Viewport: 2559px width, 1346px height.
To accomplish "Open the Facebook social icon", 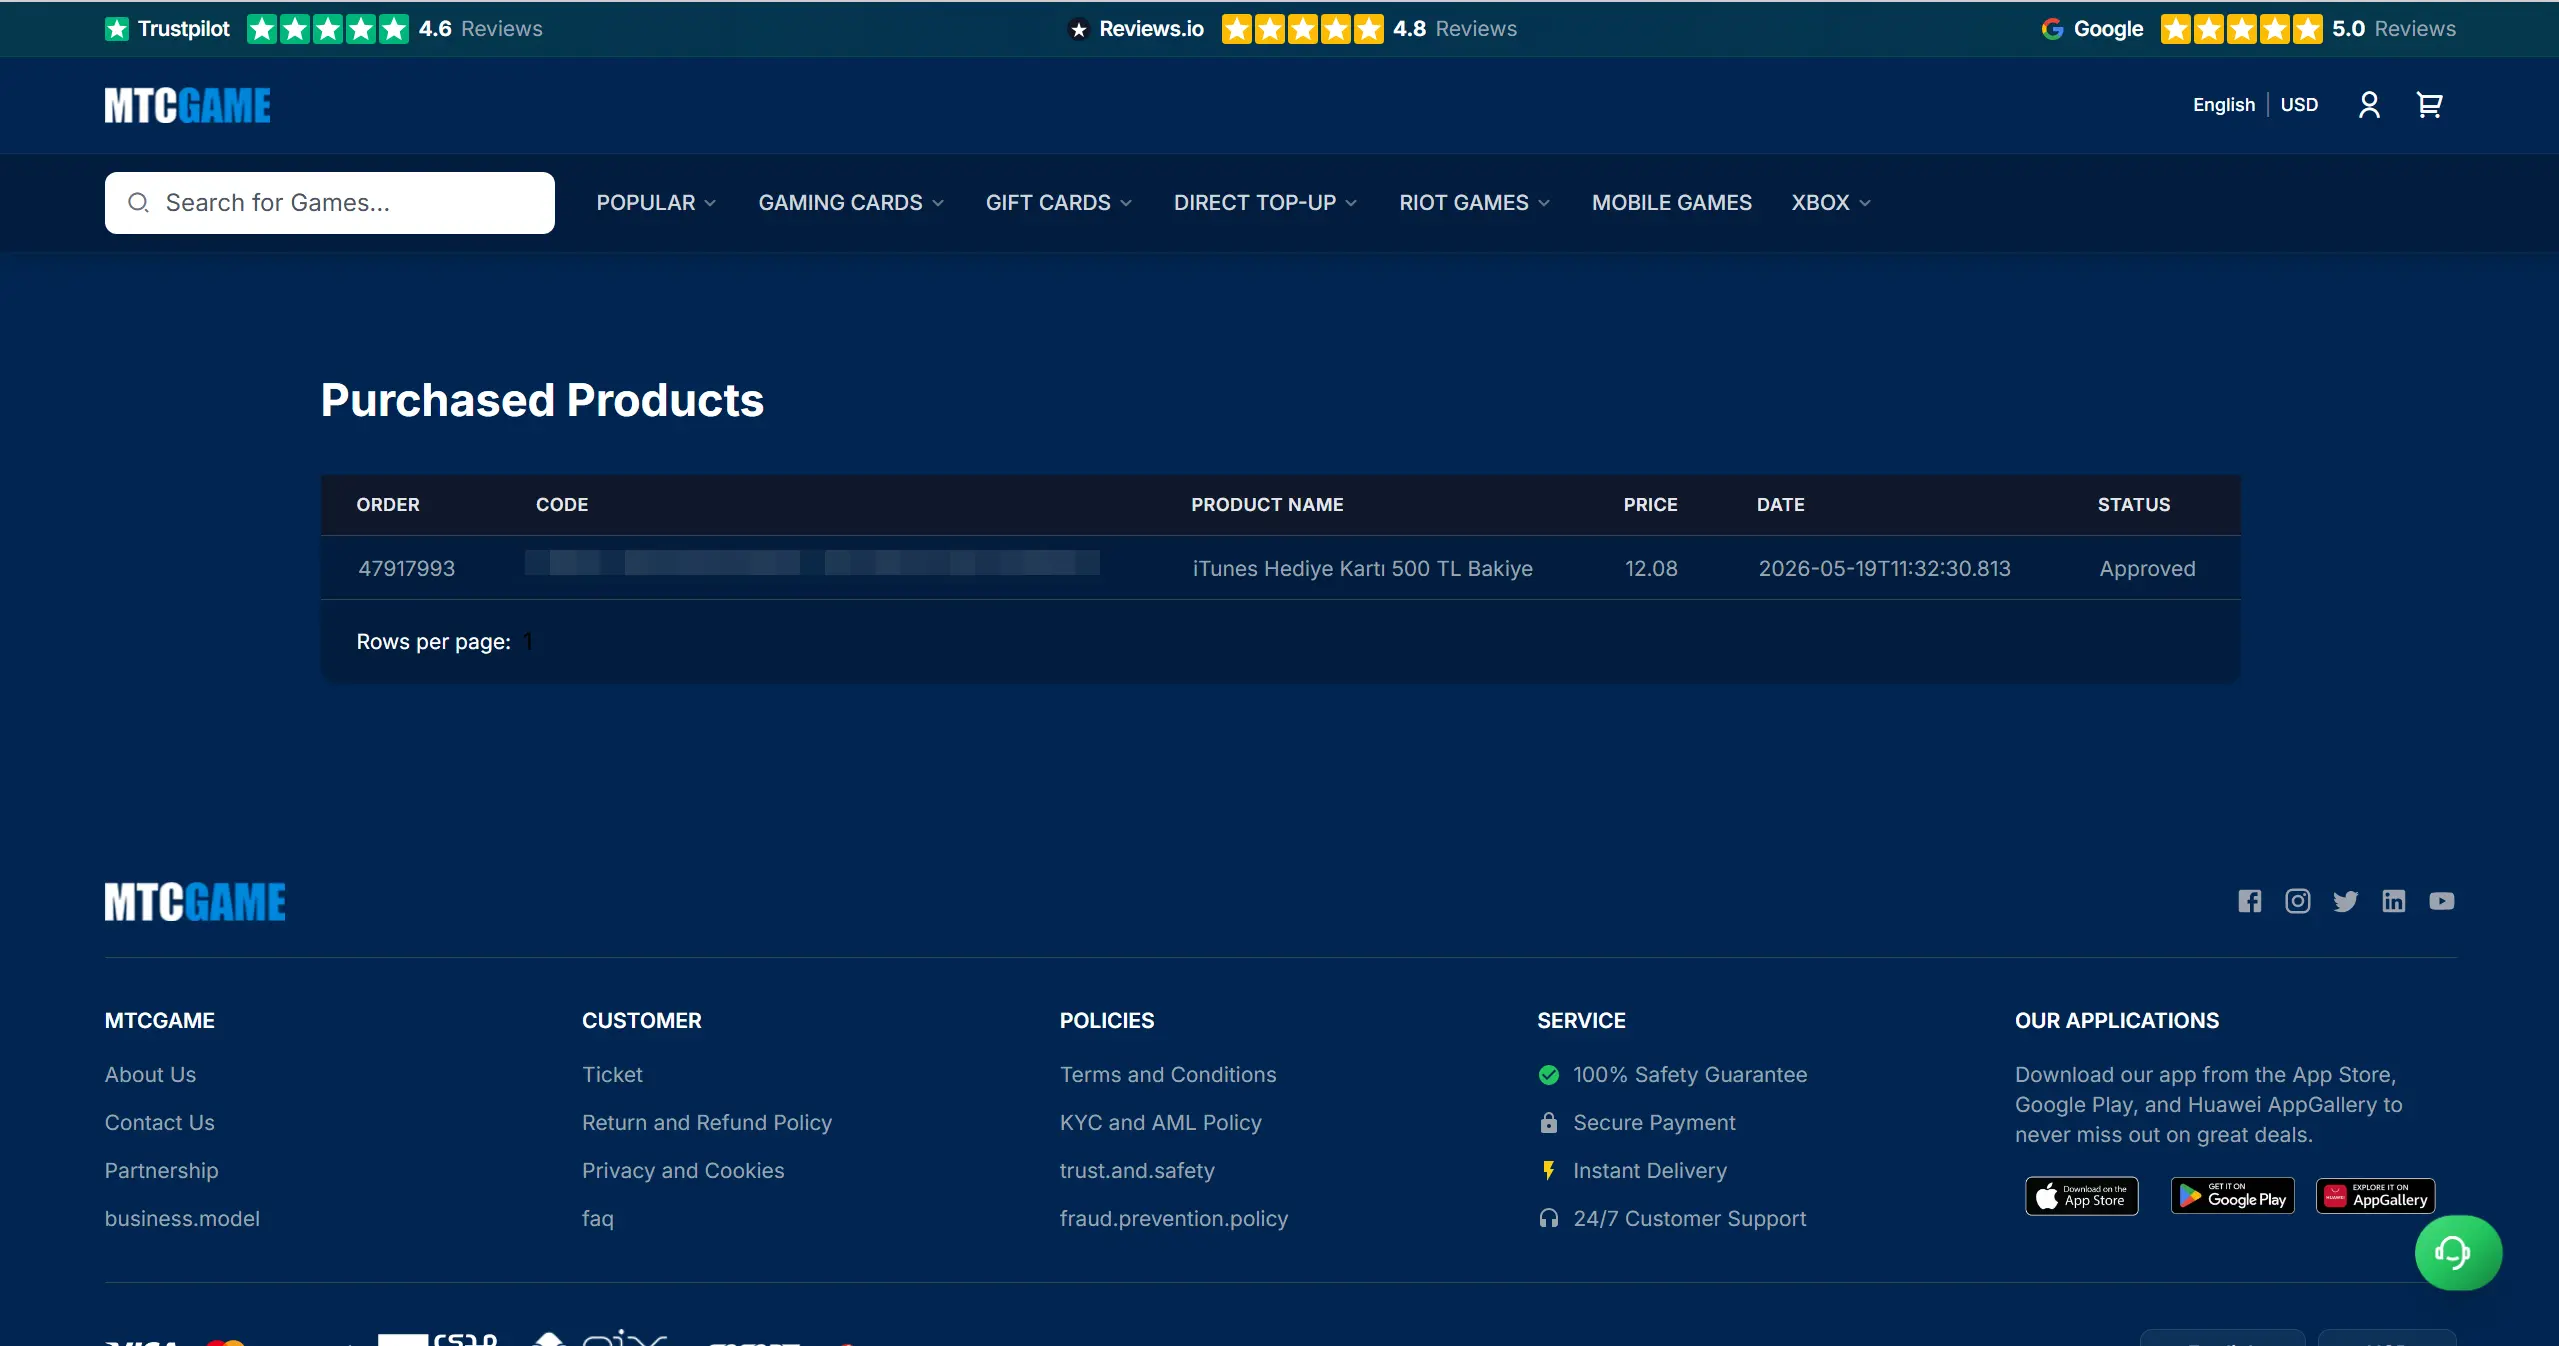I will coord(2249,901).
